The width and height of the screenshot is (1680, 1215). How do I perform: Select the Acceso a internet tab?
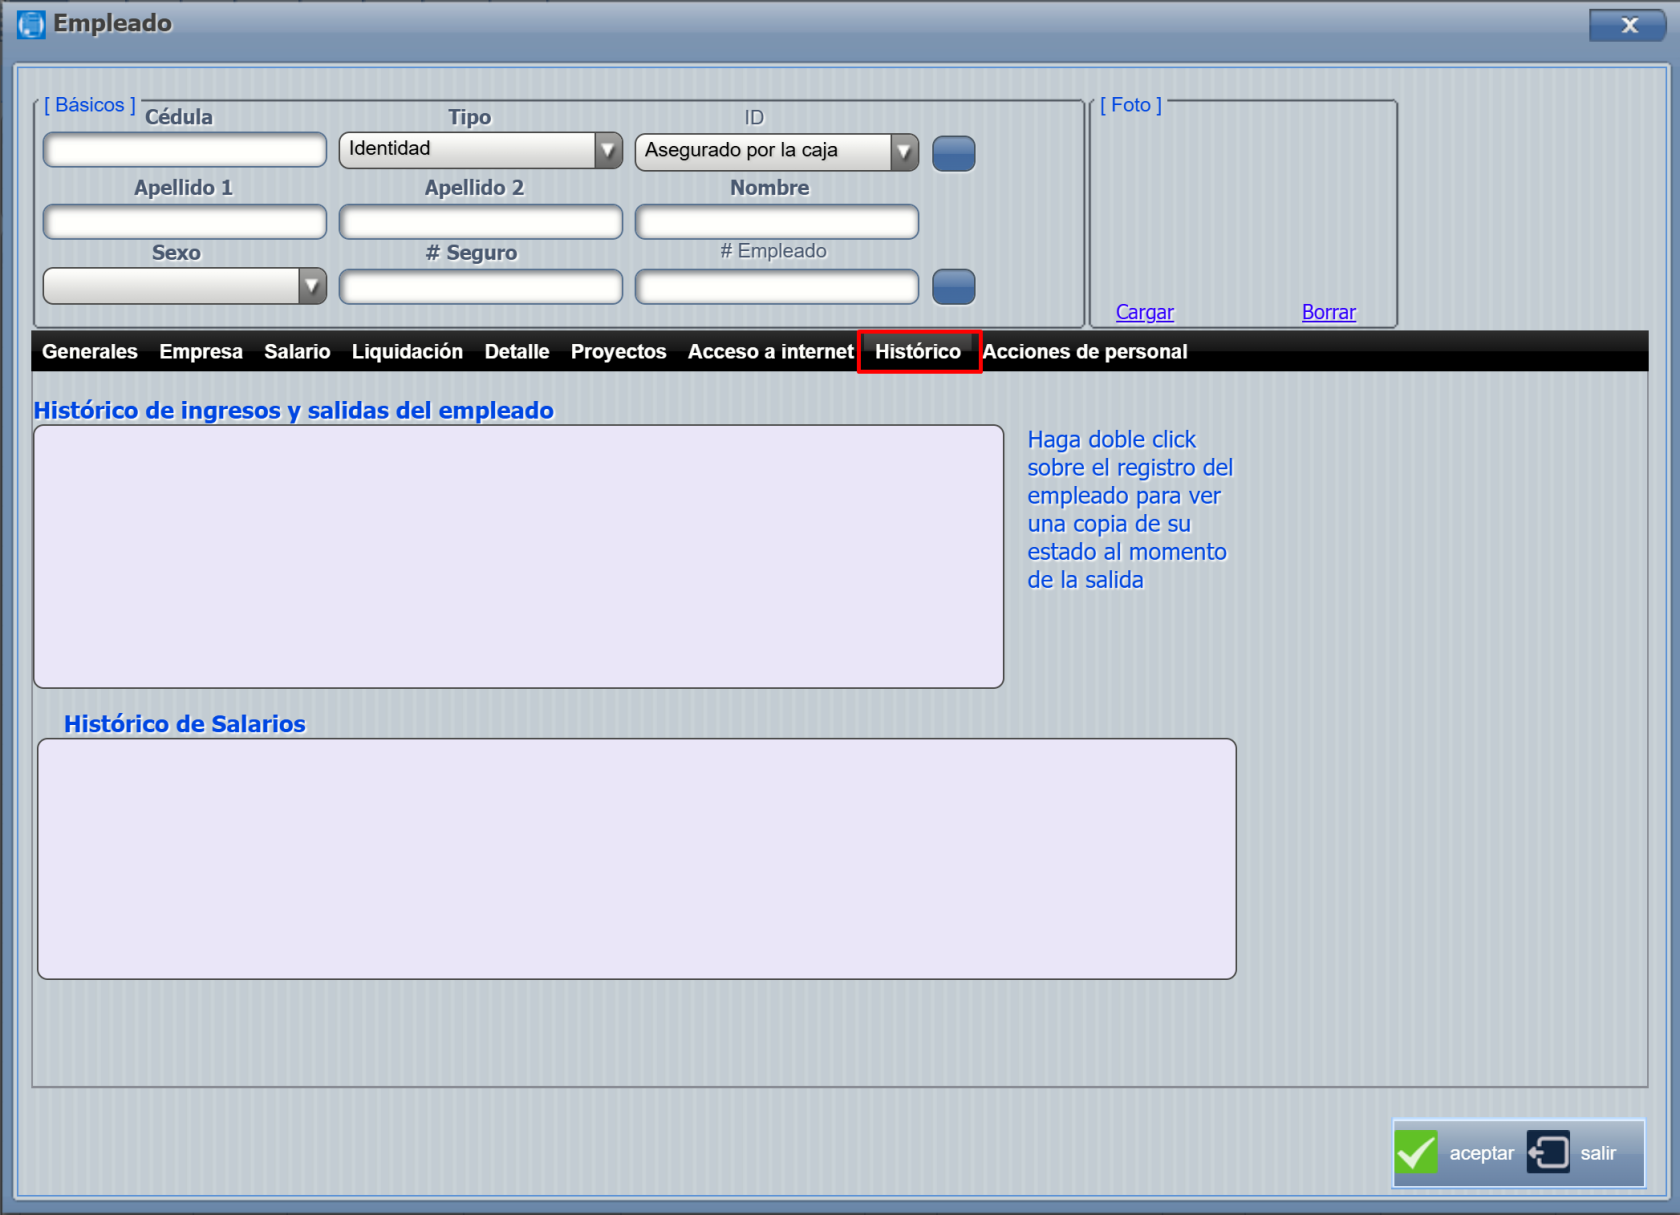click(770, 351)
